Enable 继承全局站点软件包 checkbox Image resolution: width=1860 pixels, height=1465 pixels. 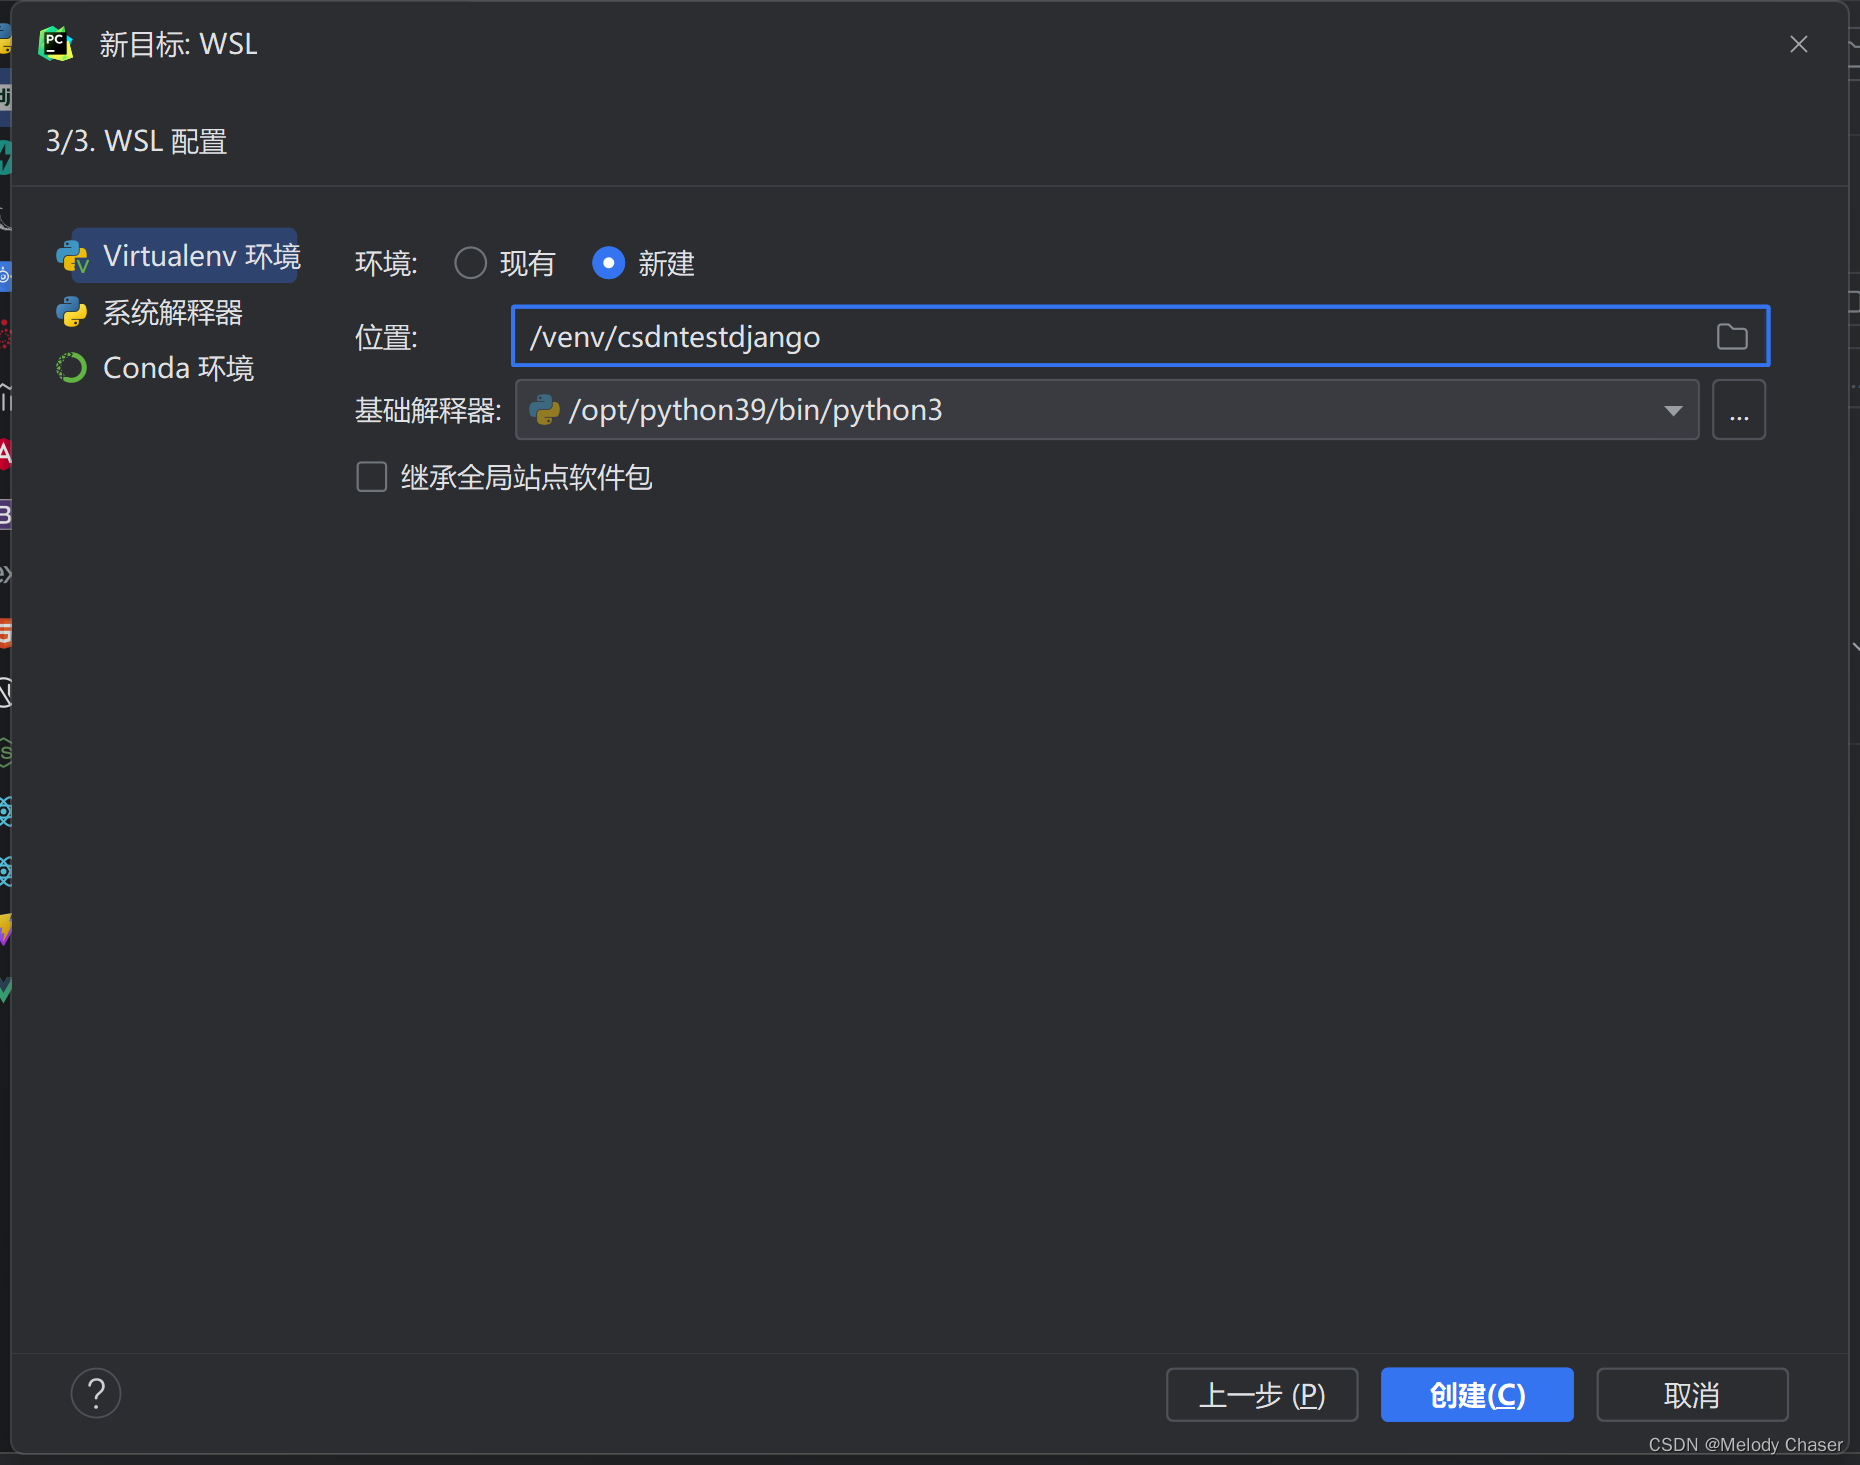click(371, 477)
